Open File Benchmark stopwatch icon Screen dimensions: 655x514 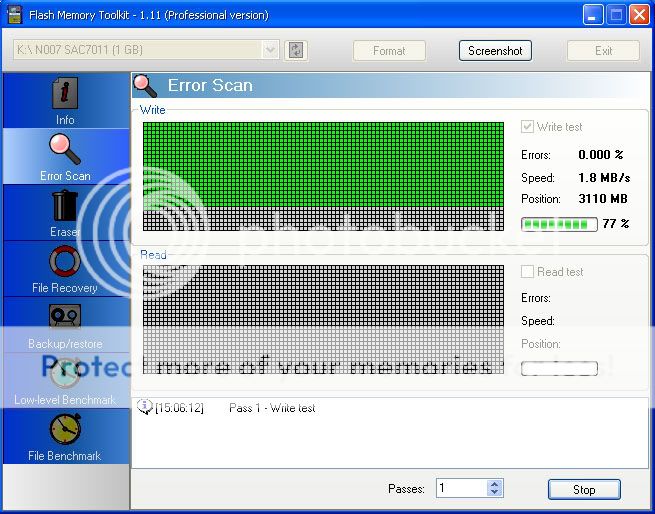point(65,430)
